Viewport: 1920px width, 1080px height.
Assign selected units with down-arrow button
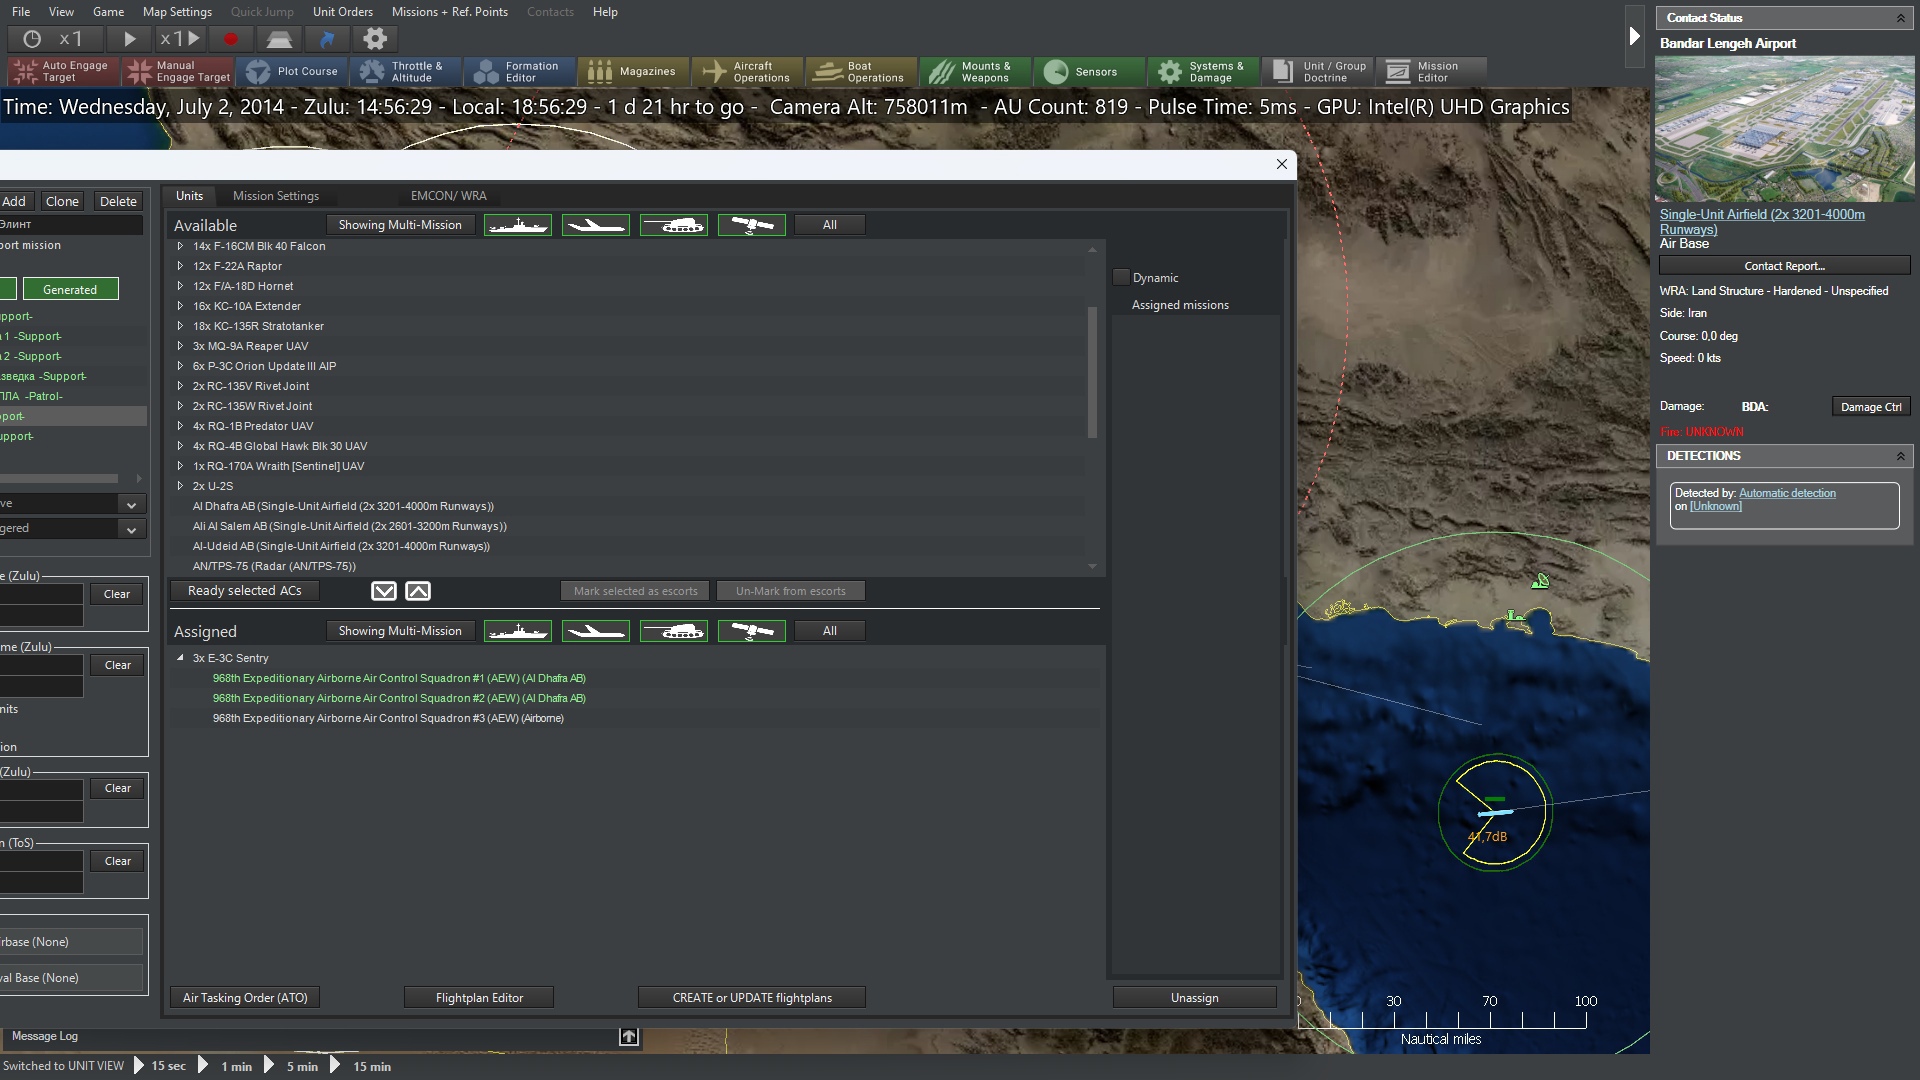pos(384,591)
